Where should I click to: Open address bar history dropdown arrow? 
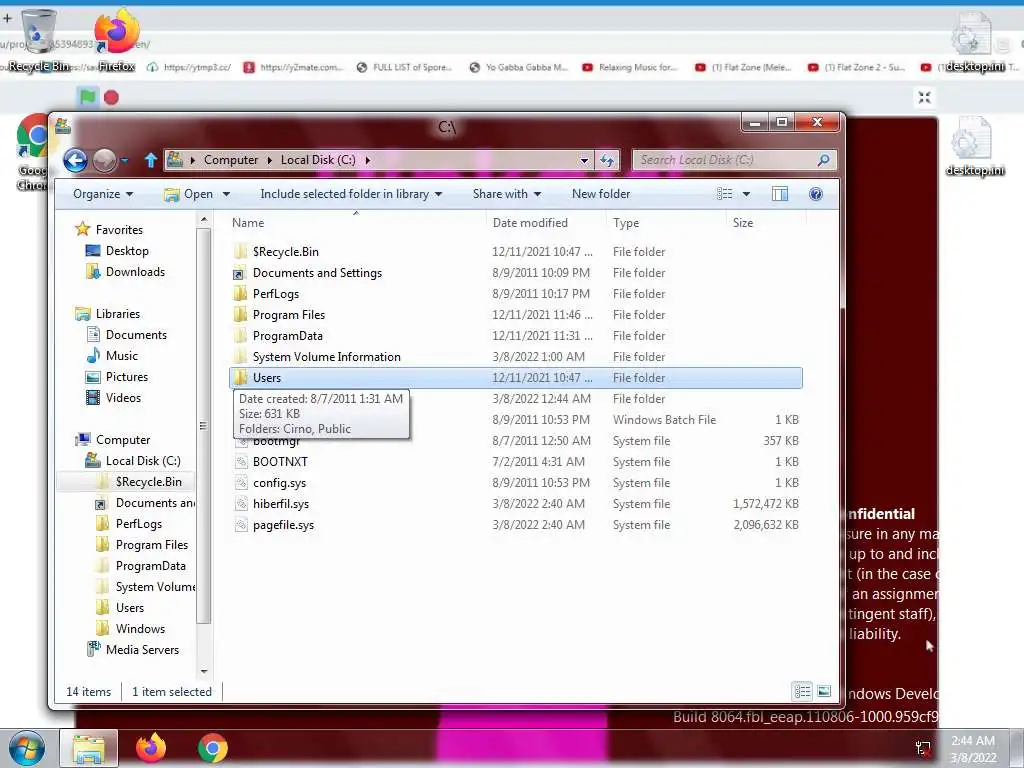point(584,160)
